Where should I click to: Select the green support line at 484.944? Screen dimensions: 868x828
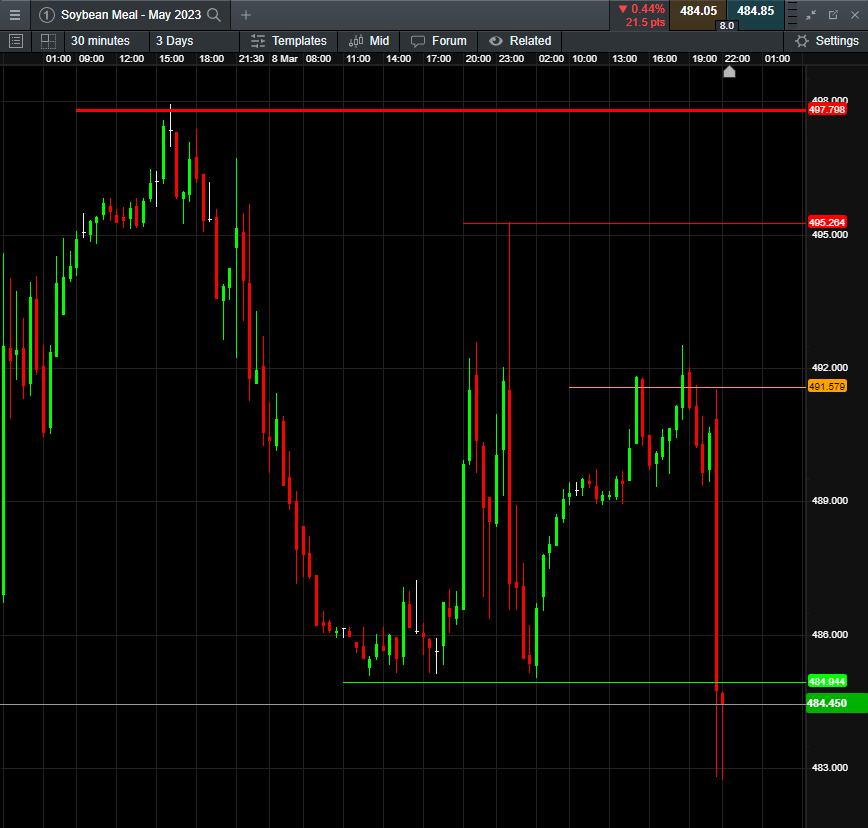[x=574, y=682]
